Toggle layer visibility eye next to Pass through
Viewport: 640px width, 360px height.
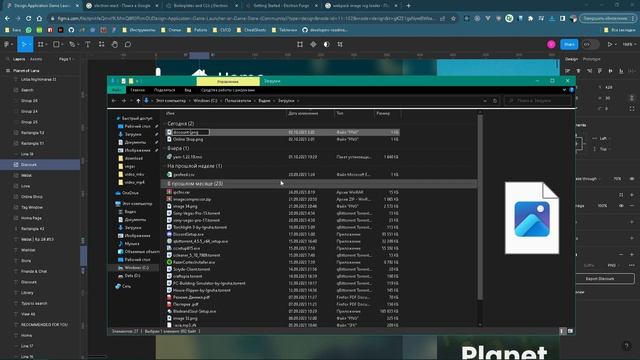[x=632, y=179]
